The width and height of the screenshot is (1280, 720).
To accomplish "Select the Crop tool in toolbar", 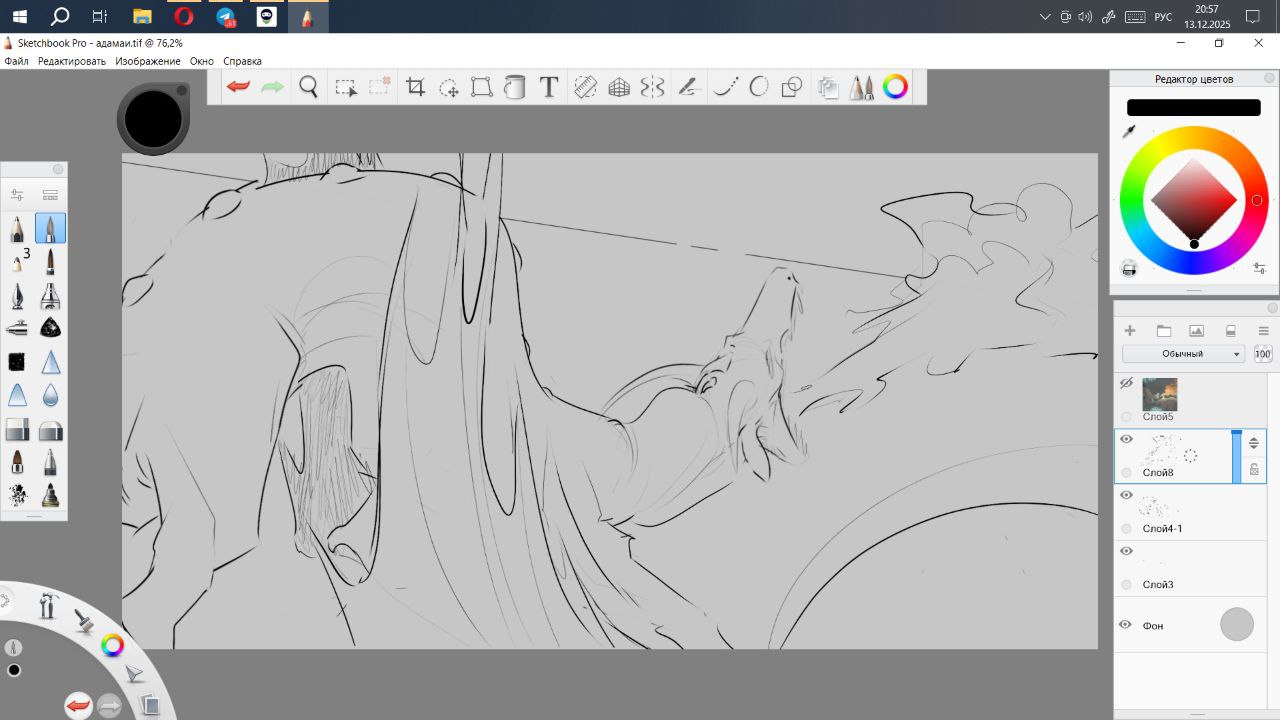I will coord(416,87).
